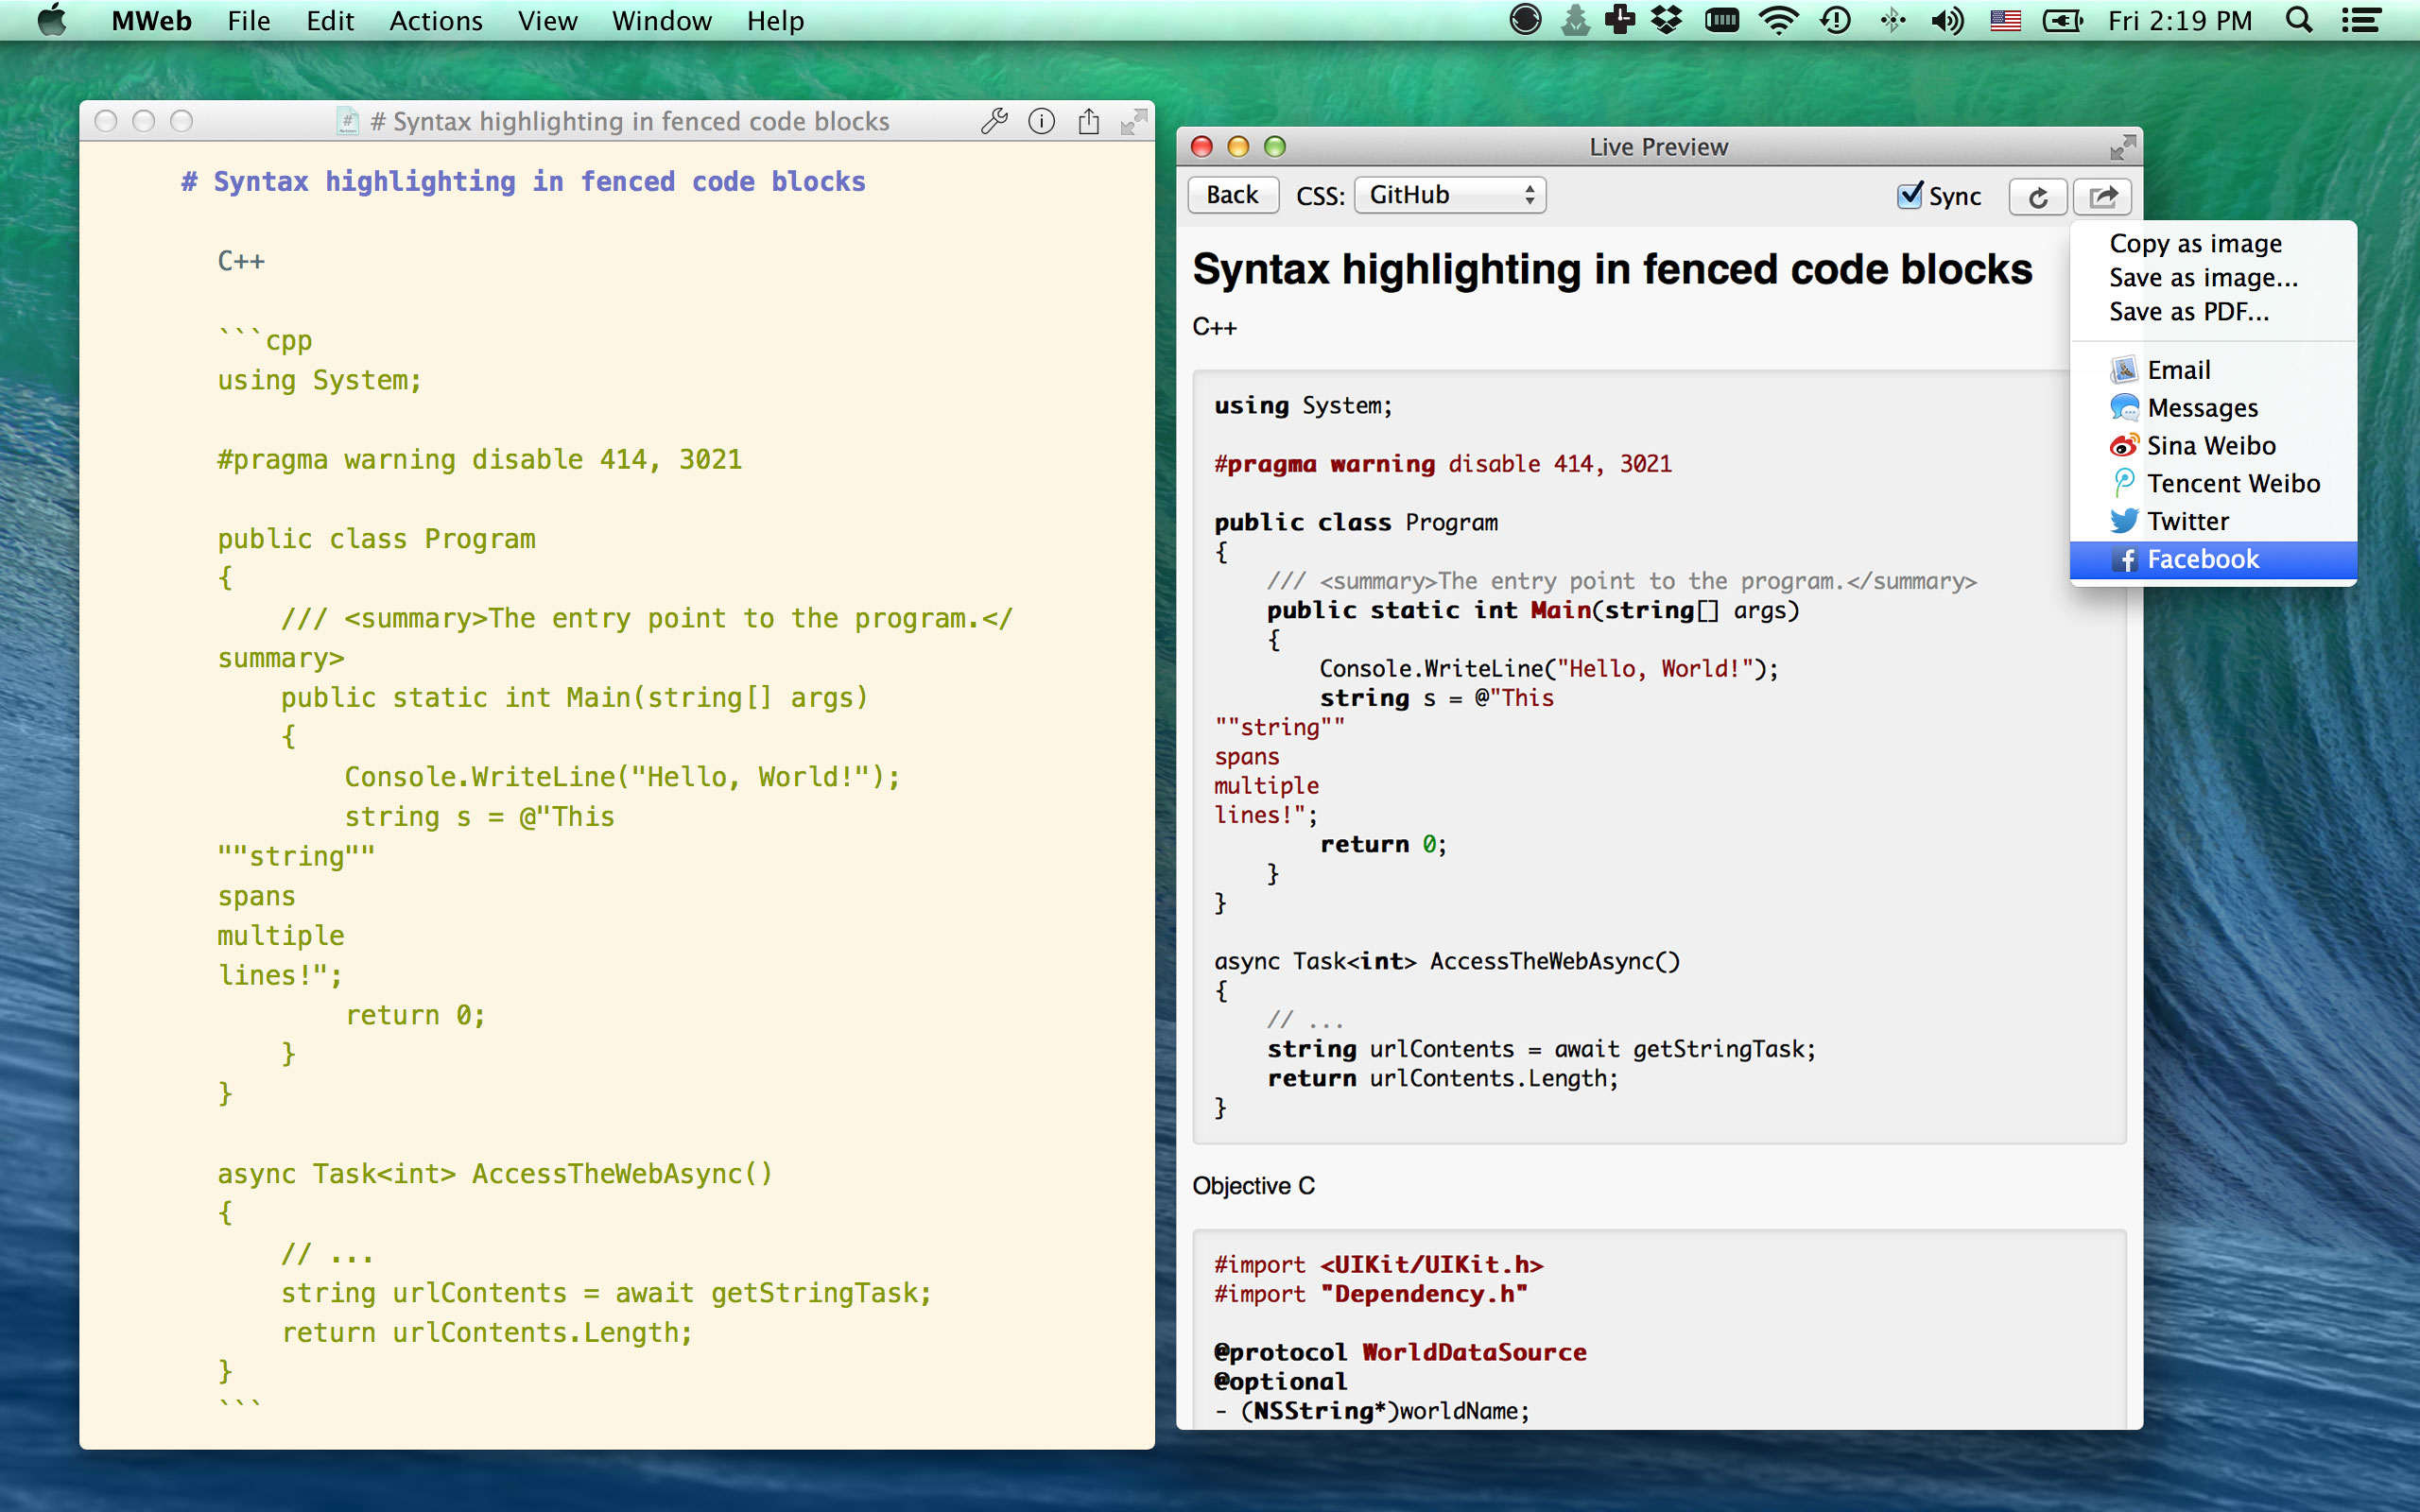Click the refresh button in Live Preview
The width and height of the screenshot is (2420, 1512).
[2037, 196]
